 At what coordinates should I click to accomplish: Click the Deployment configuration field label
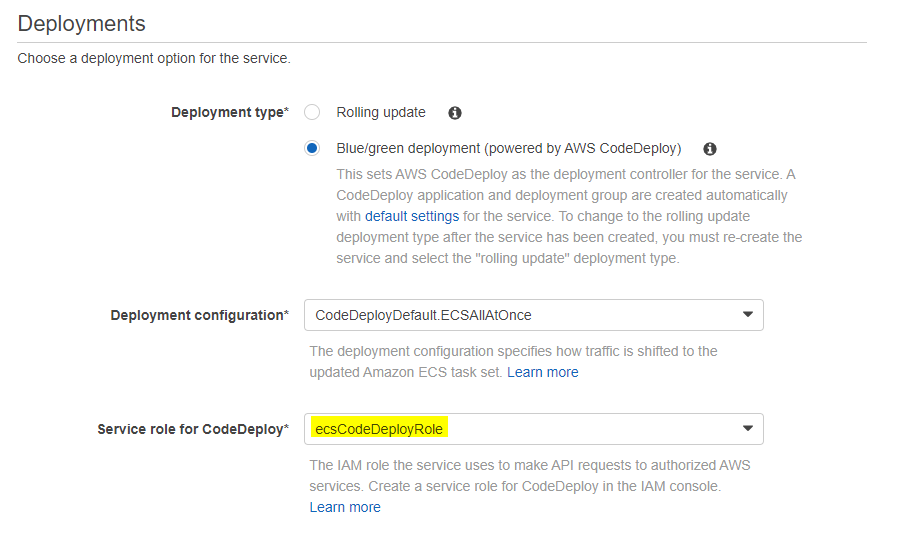click(200, 315)
